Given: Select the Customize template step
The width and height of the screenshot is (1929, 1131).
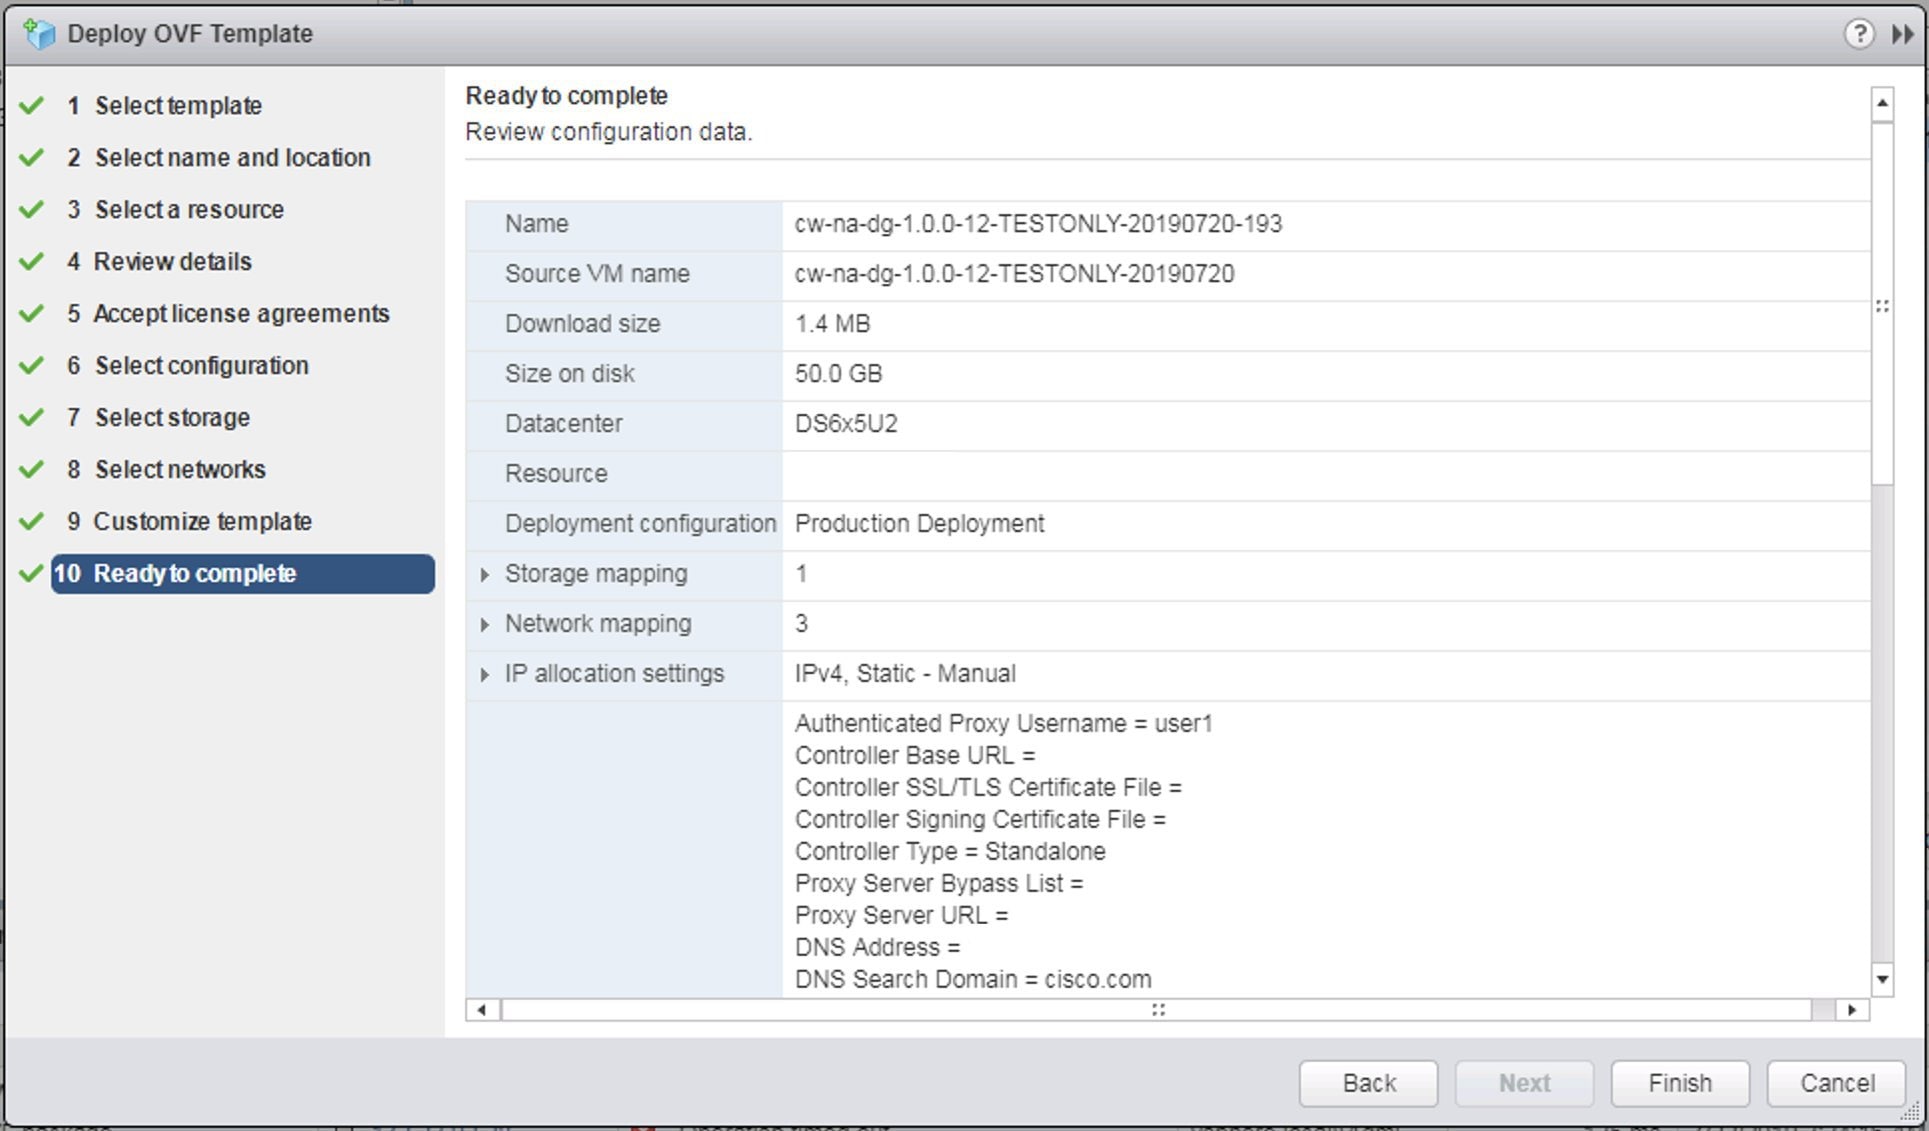Looking at the screenshot, I should 201,521.
